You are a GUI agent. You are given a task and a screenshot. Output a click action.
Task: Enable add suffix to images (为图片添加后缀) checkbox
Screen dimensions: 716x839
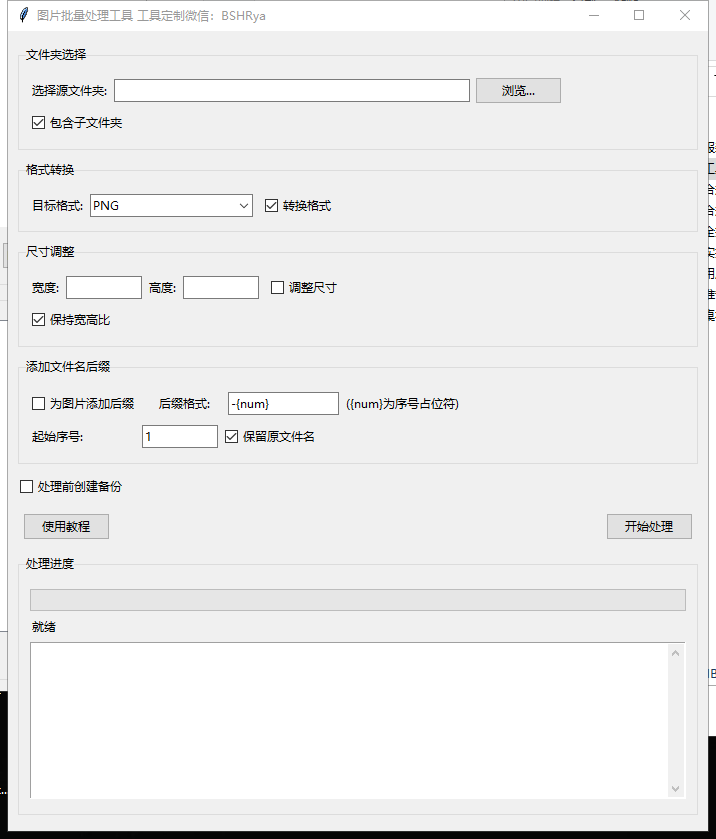[x=39, y=404]
